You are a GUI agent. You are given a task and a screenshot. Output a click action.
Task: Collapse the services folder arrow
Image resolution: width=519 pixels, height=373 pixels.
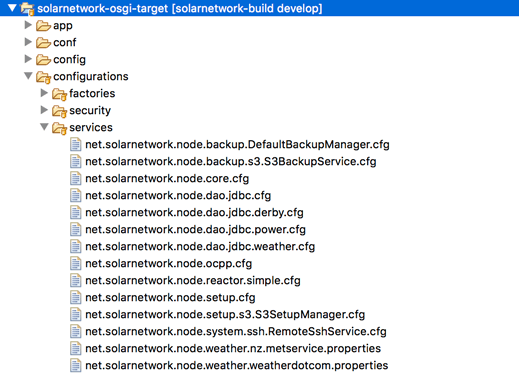[x=44, y=127]
